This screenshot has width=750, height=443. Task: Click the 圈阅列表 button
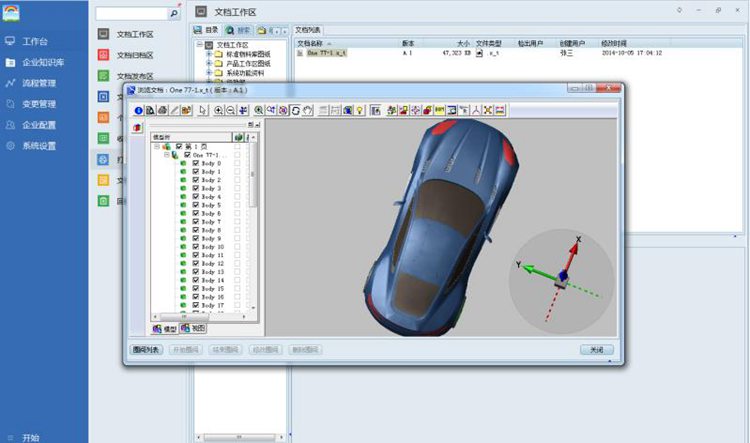[146, 350]
